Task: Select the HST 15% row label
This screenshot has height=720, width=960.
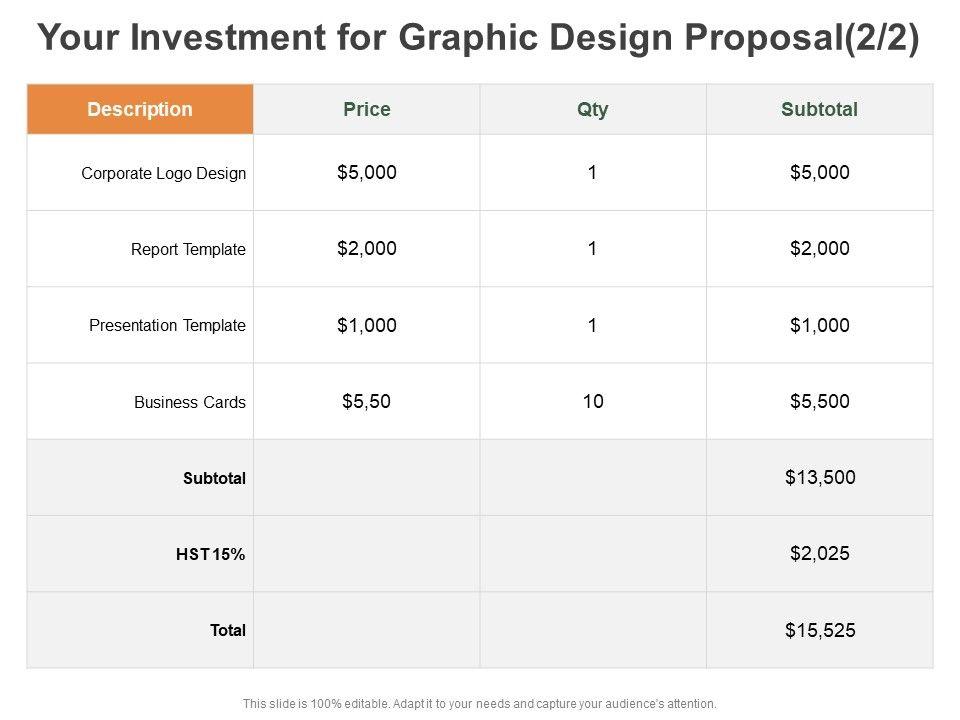Action: point(210,555)
